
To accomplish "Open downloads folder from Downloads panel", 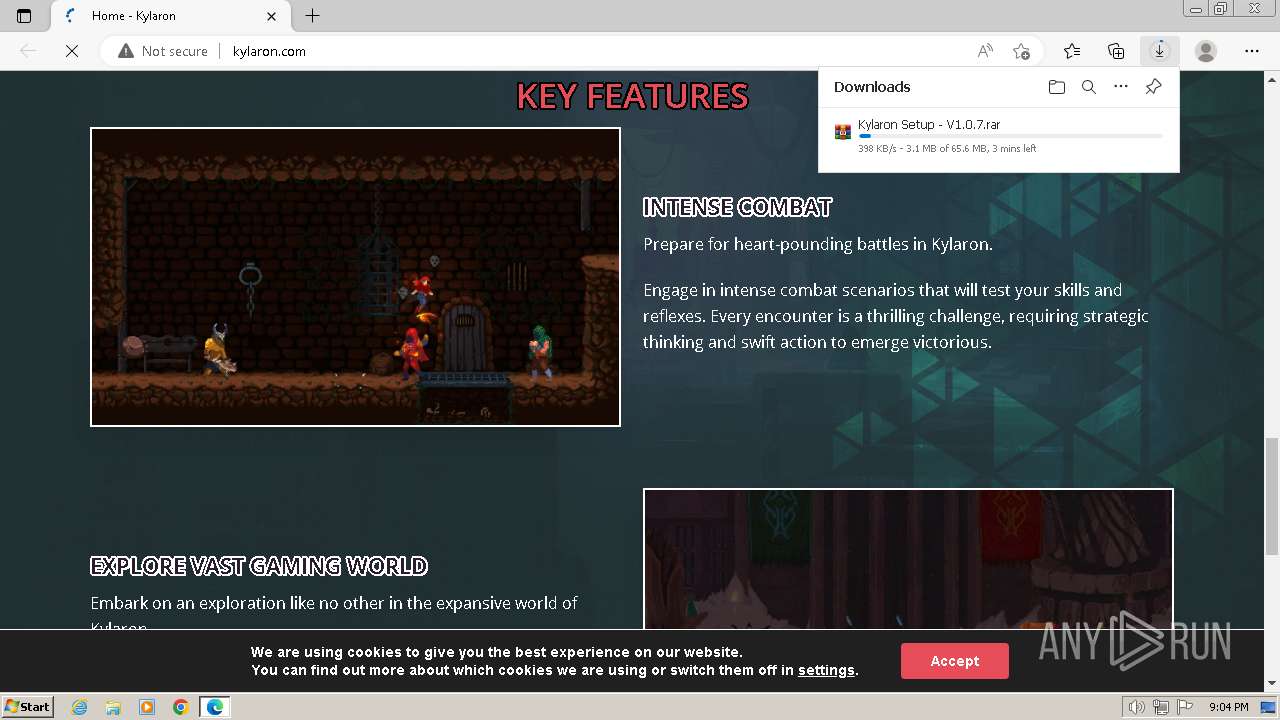I will pos(1057,87).
